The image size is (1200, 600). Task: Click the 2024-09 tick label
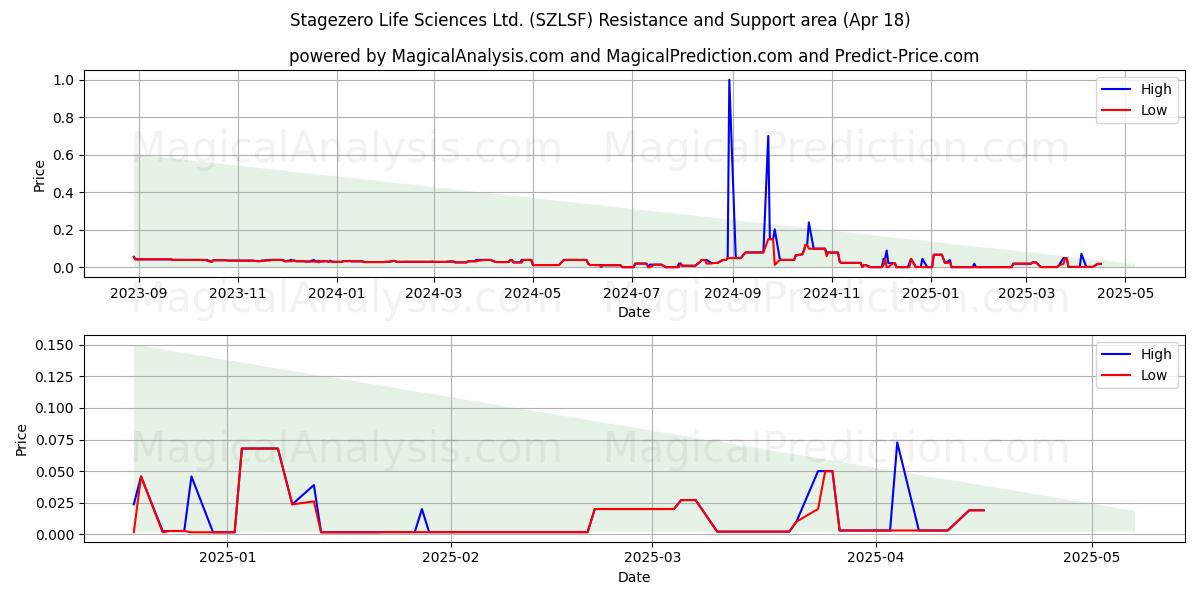pyautogui.click(x=734, y=293)
